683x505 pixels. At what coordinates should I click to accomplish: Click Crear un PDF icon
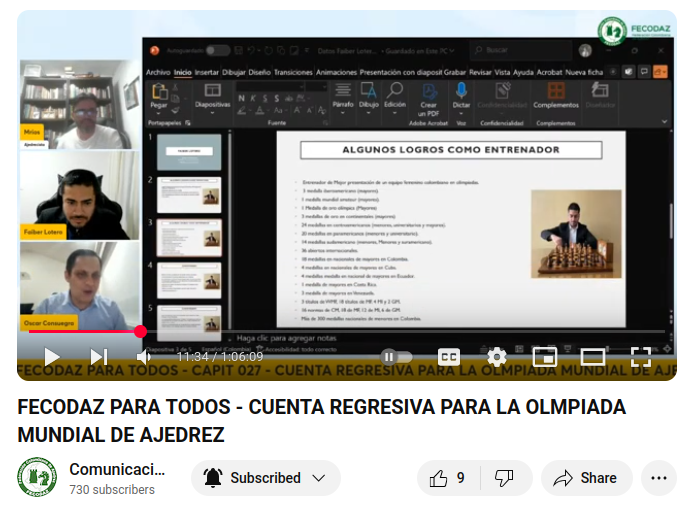(429, 93)
